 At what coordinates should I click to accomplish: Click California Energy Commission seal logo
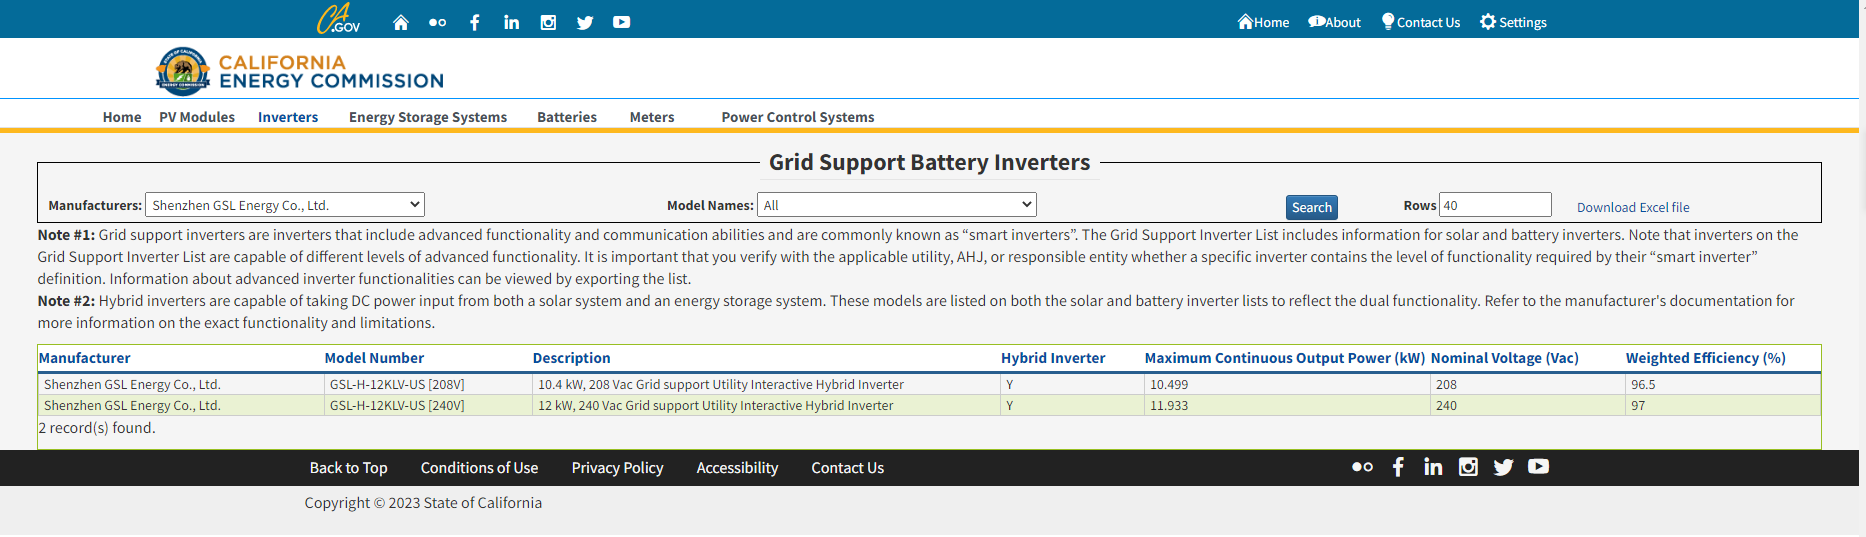coord(182,71)
